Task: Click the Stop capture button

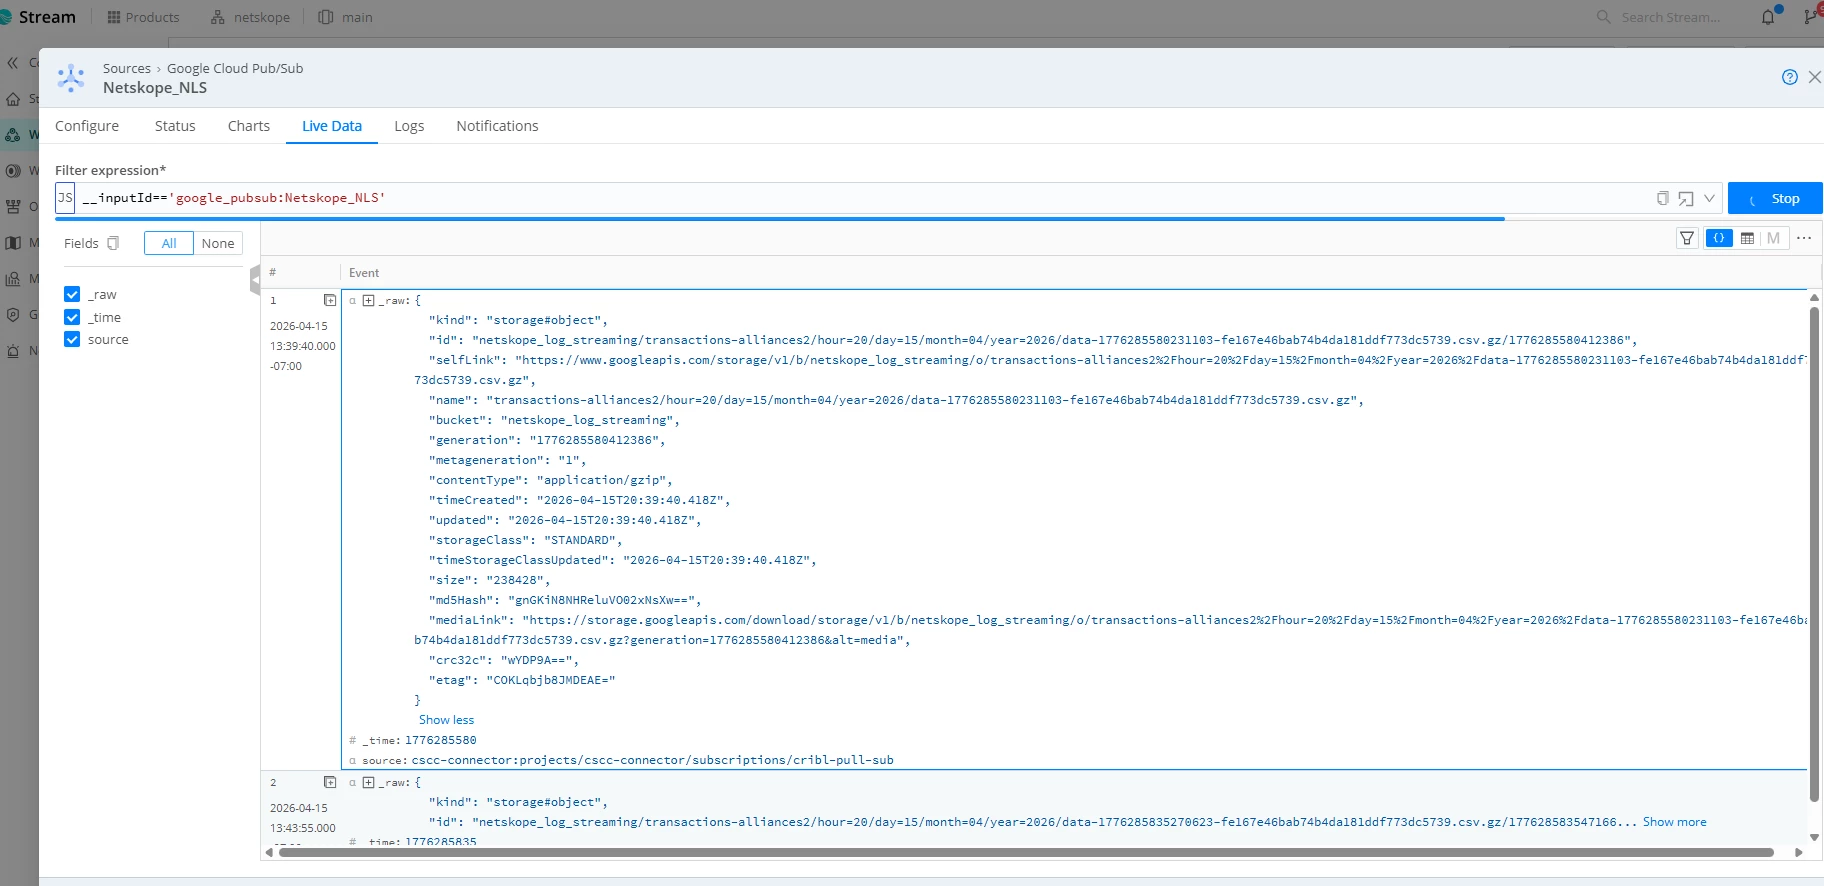Action: click(1775, 198)
